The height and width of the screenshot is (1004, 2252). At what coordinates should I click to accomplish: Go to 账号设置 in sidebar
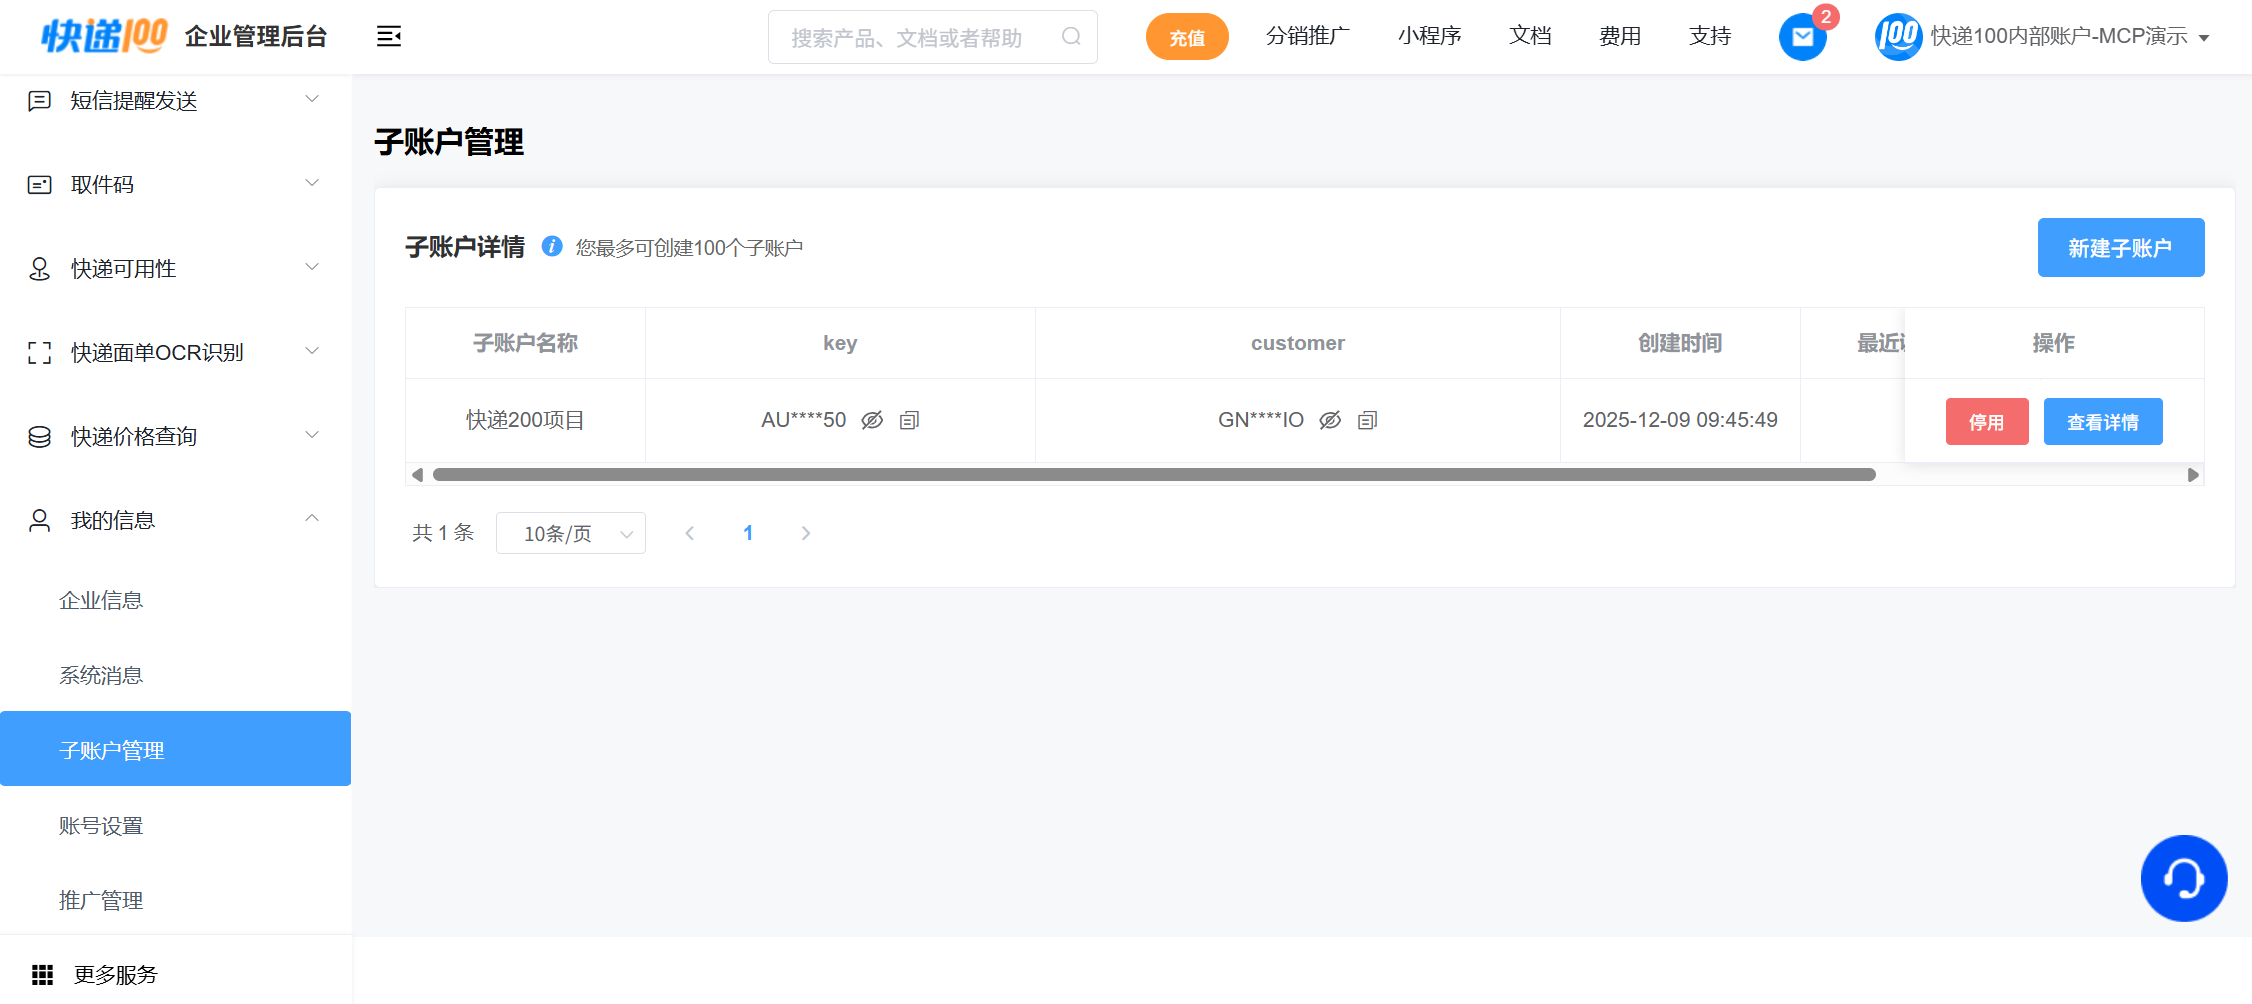[x=101, y=826]
